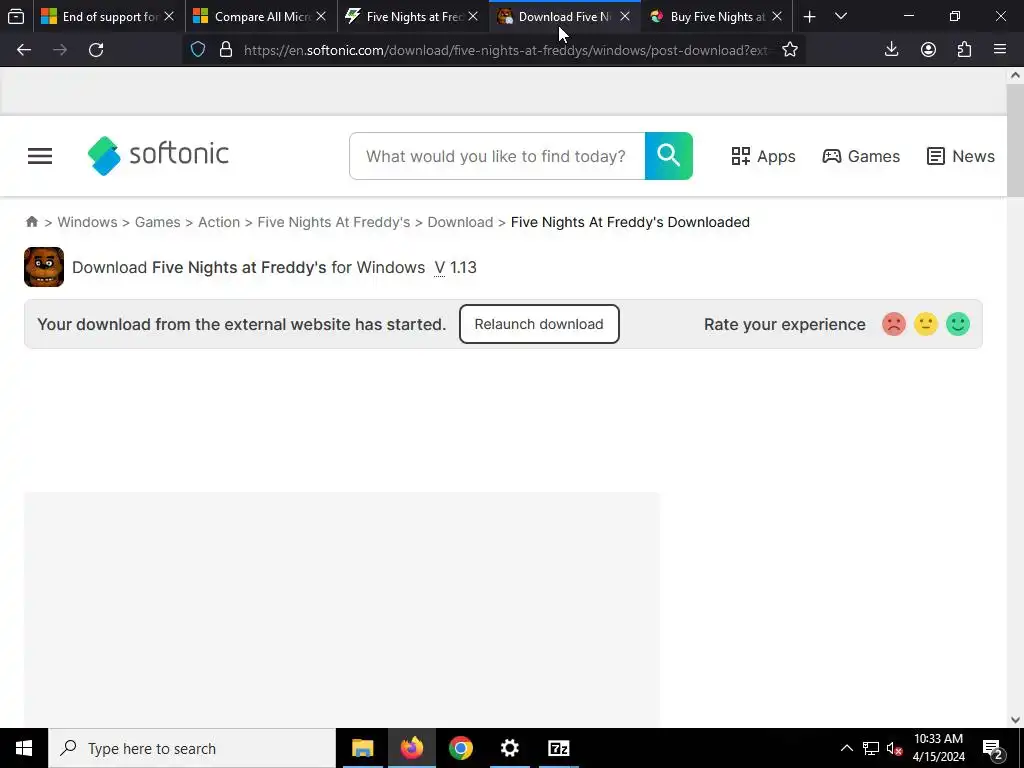
Task: Open File Explorer from taskbar
Action: click(x=362, y=748)
